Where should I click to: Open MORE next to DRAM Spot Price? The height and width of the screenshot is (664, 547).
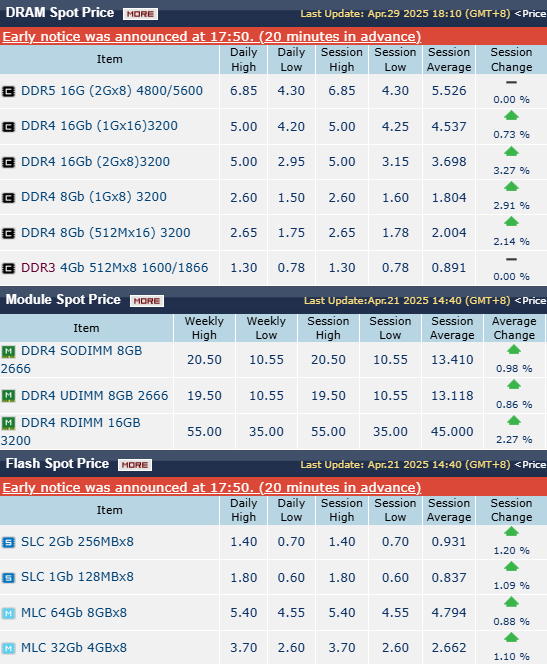pyautogui.click(x=141, y=14)
